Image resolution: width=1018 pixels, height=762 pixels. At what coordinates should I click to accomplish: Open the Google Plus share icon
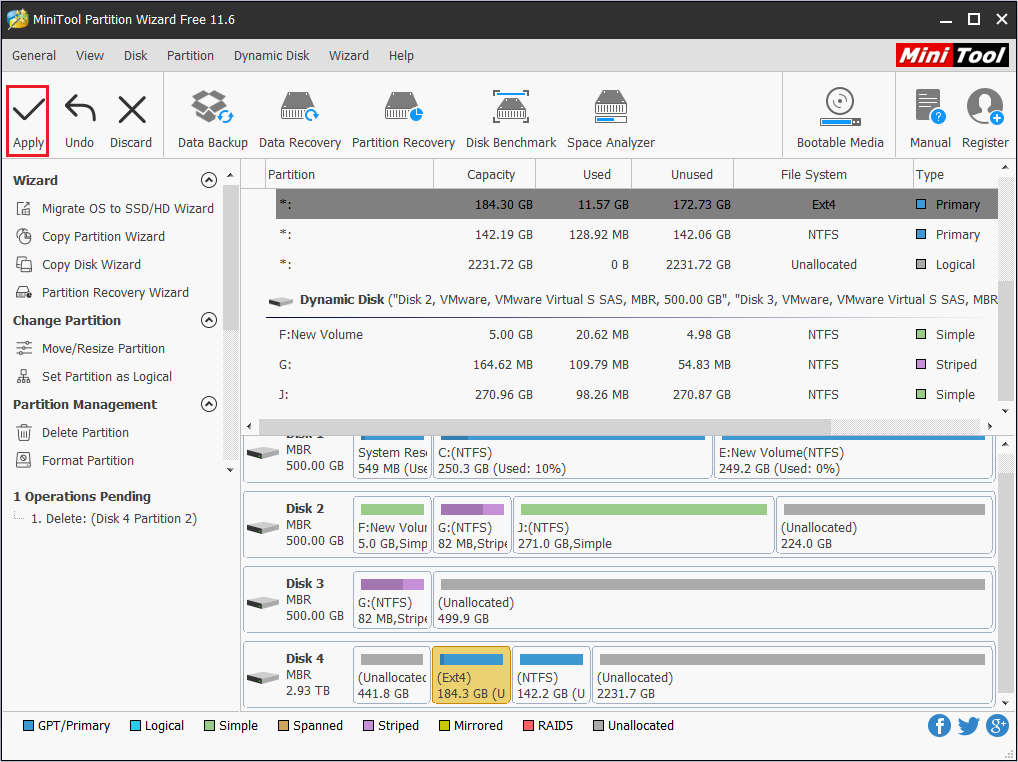click(x=997, y=726)
